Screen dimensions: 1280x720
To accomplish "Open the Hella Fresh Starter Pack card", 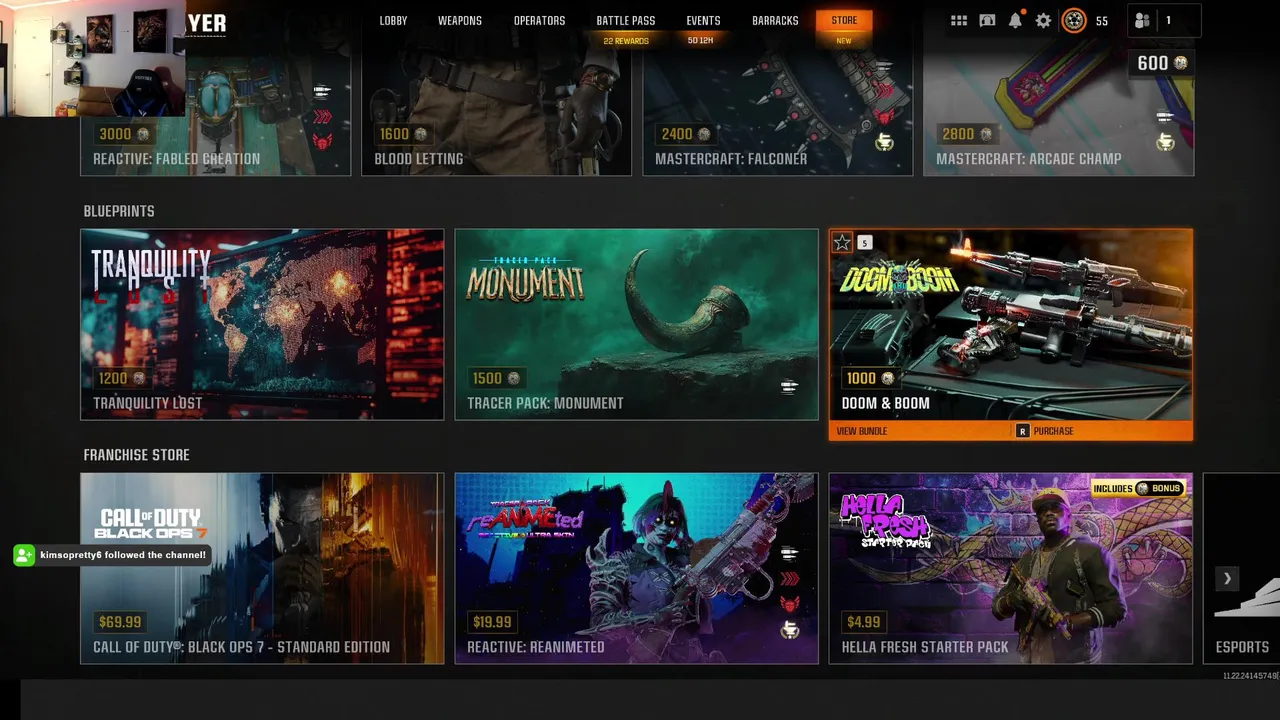I will click(x=1011, y=568).
